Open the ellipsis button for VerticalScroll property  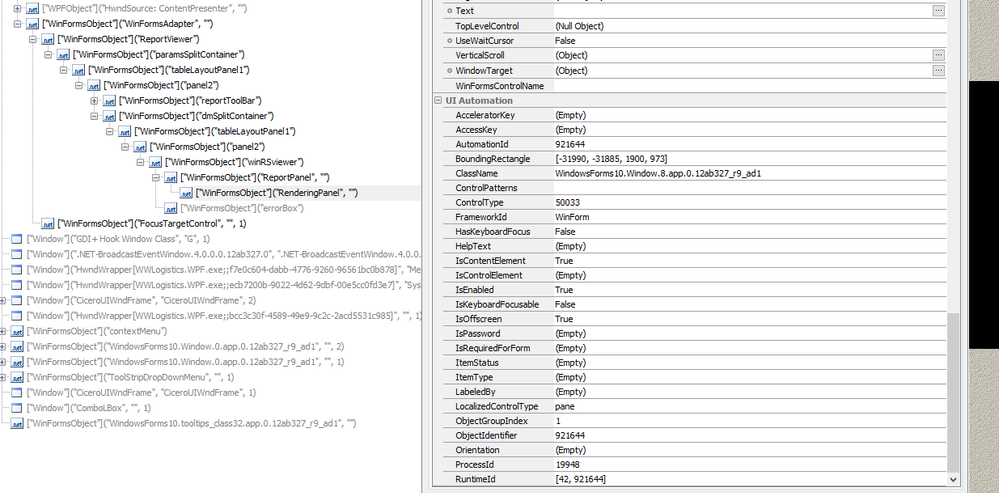938,55
